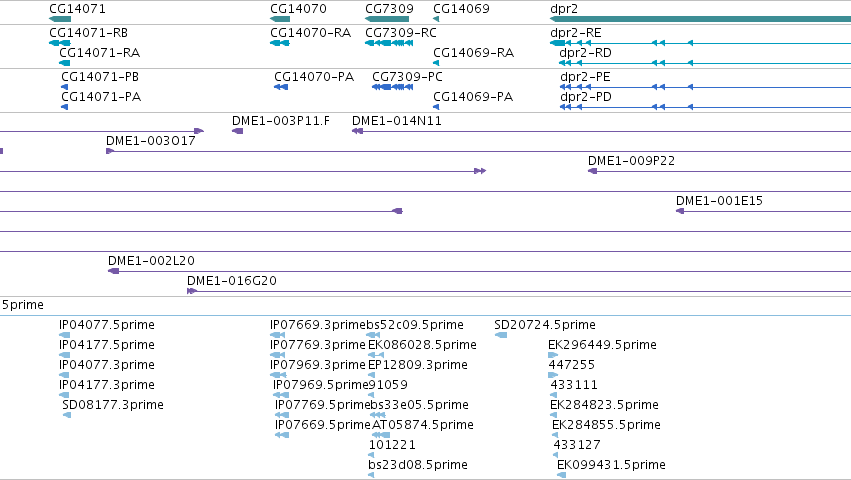Select EST bs33e05.5prime
Image resolution: width=851 pixels, height=480 pixels.
click(x=420, y=405)
